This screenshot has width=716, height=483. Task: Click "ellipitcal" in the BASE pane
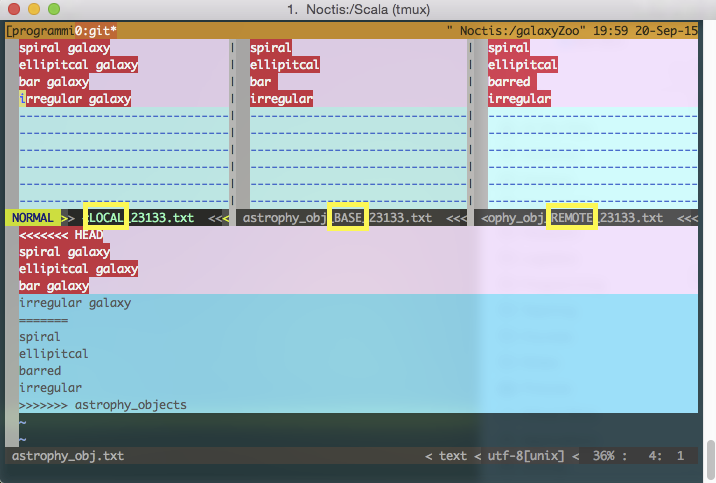coord(284,65)
